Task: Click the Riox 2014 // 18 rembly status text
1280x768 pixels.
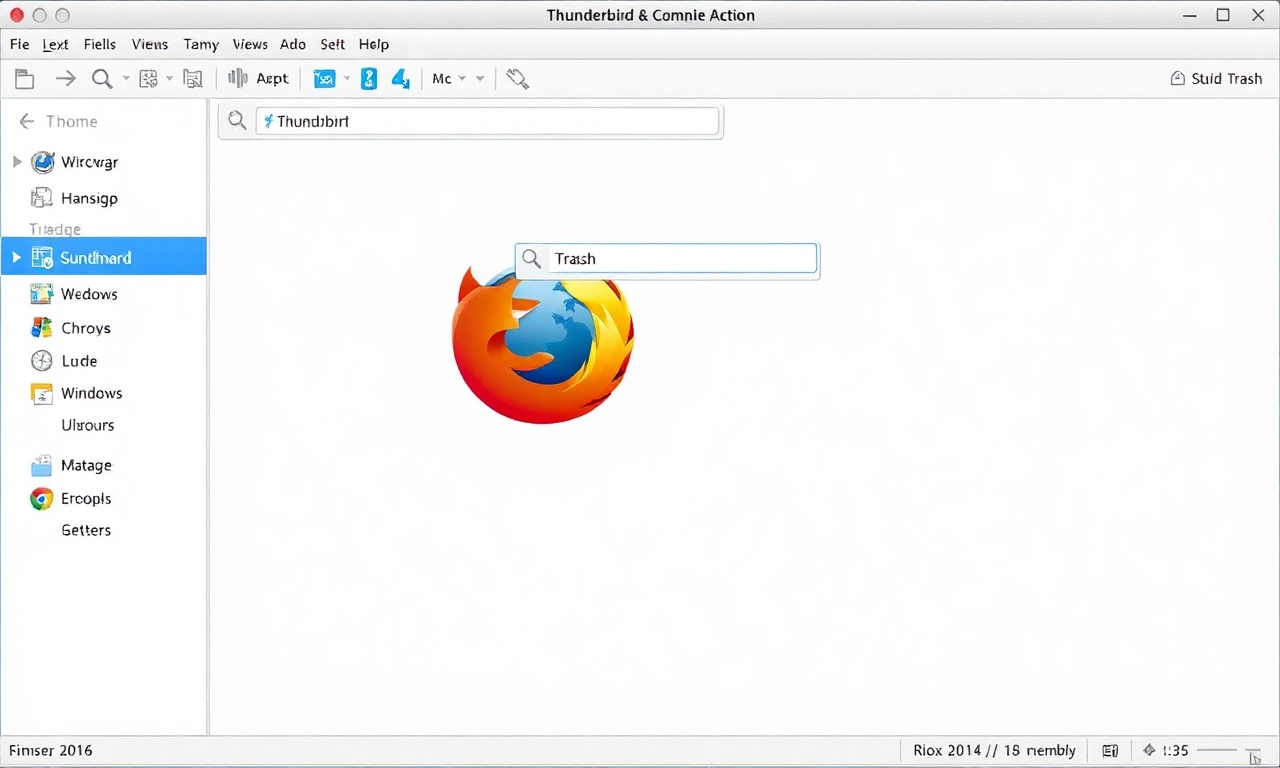Action: tap(994, 750)
